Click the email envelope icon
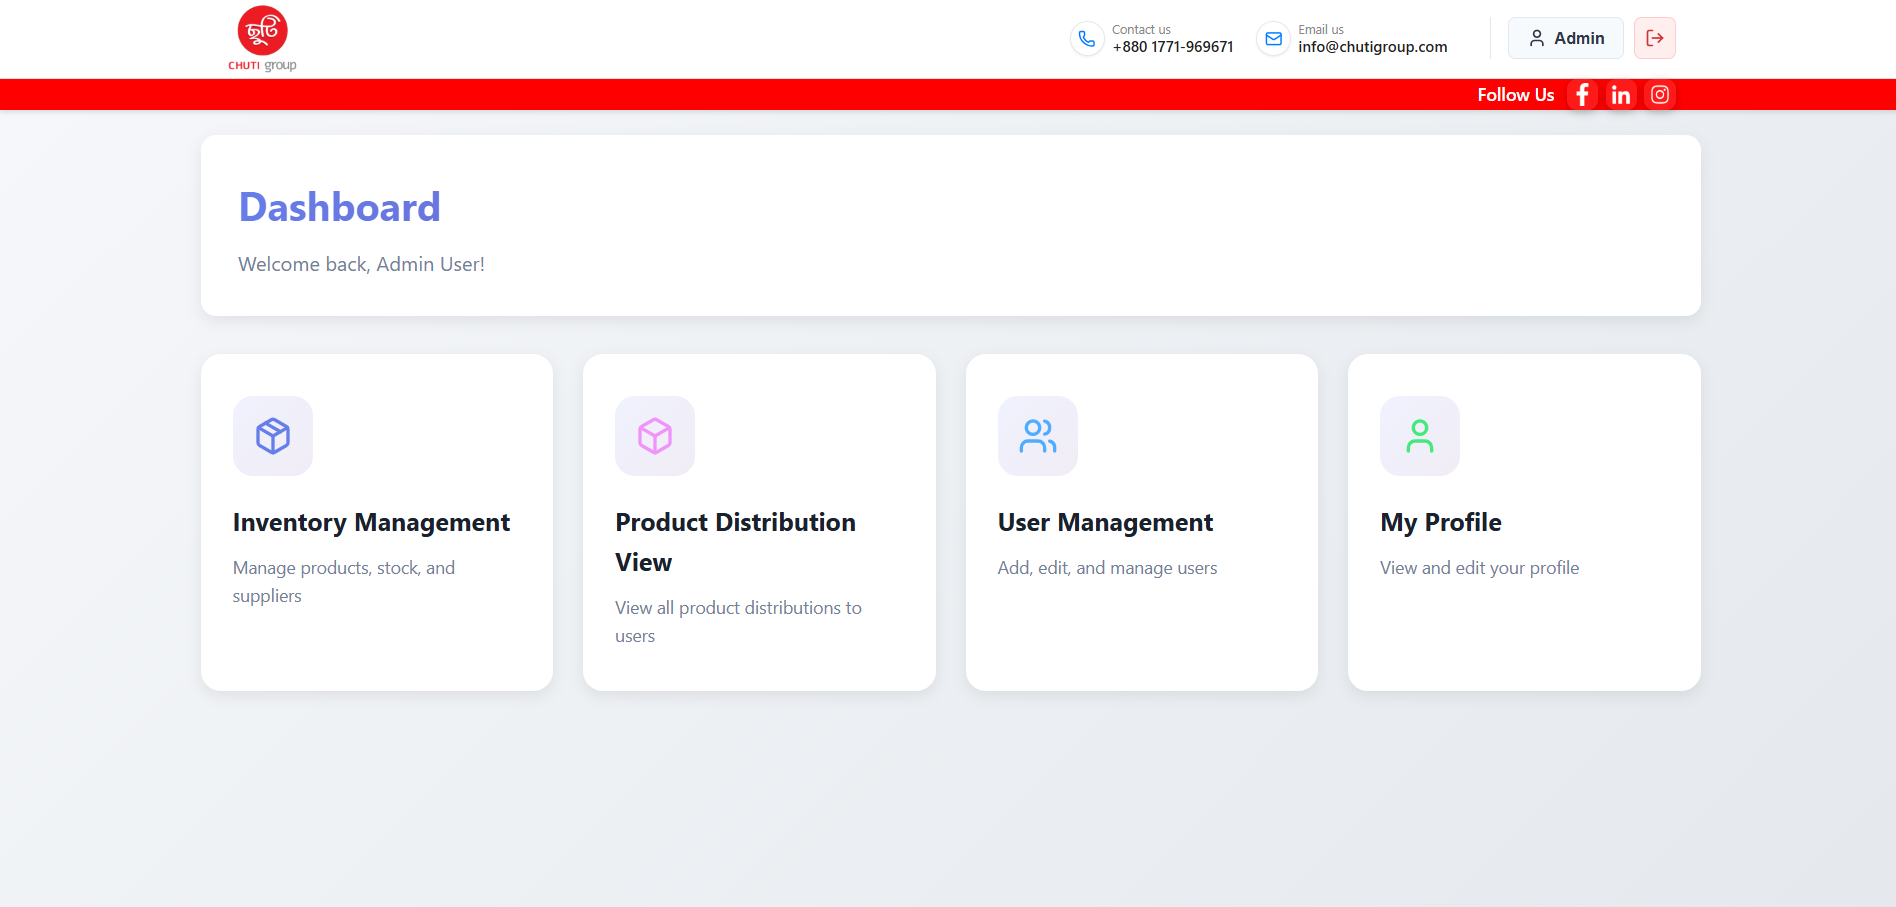Screen dimensions: 1896x907 1273,39
